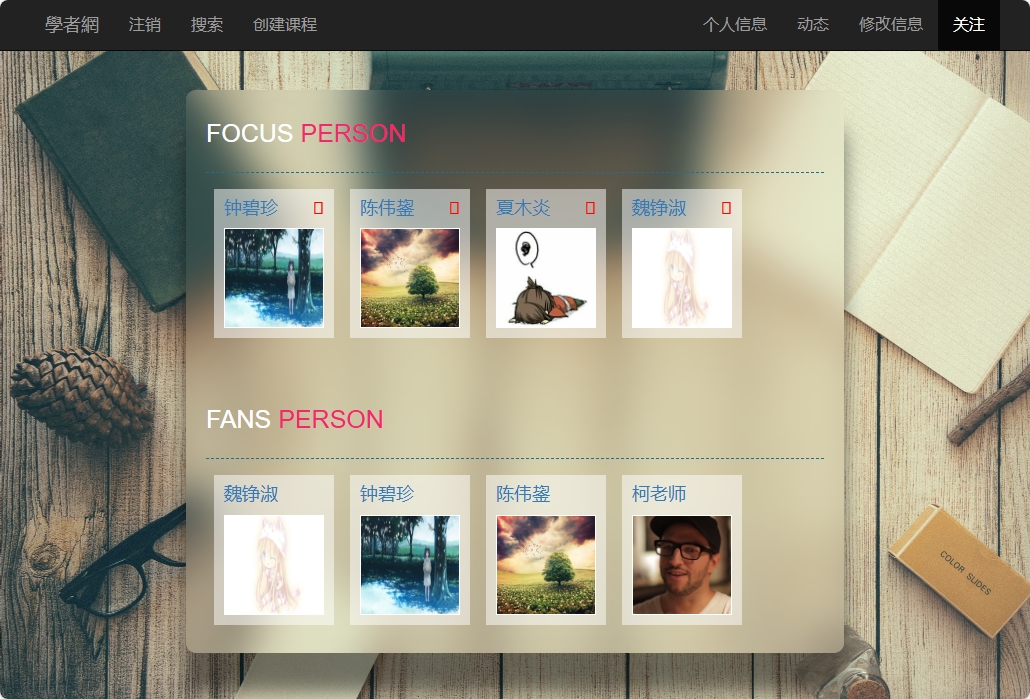Screen dimensions: 1030x699
Task: Open 钟碧珍 name link under Focus Person
Action: pyautogui.click(x=252, y=208)
